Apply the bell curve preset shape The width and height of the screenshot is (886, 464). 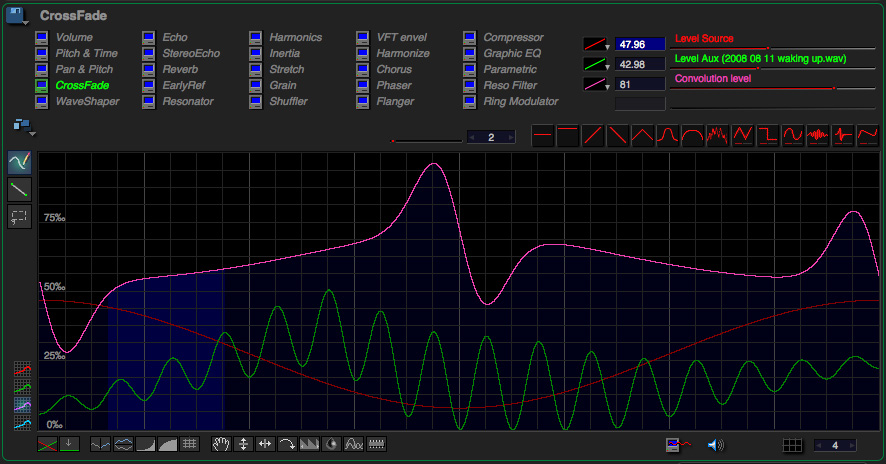[x=667, y=136]
